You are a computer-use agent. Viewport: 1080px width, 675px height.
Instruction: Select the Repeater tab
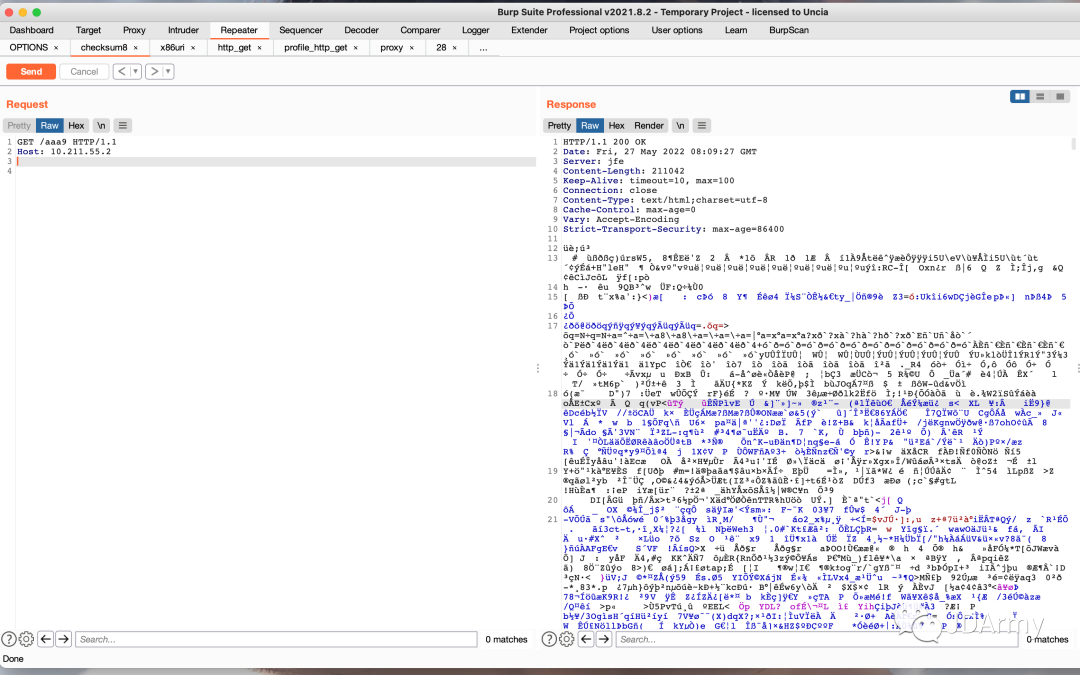[239, 30]
